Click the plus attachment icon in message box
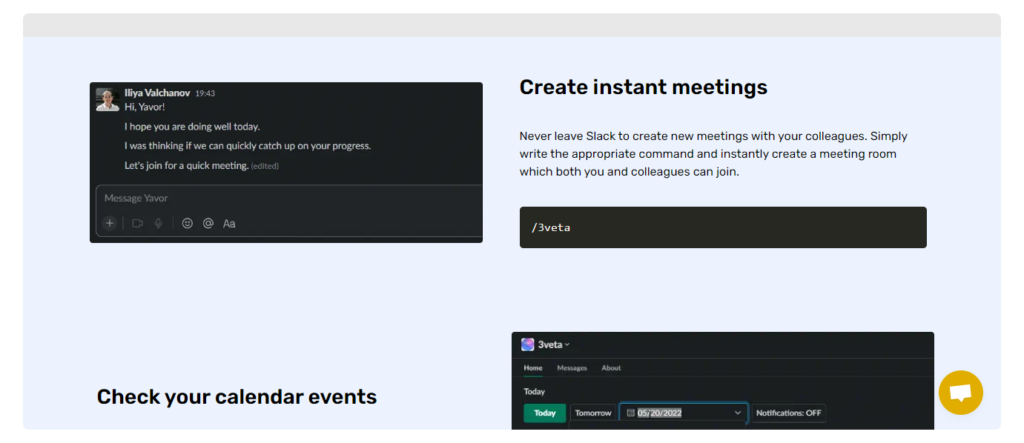 coord(110,223)
